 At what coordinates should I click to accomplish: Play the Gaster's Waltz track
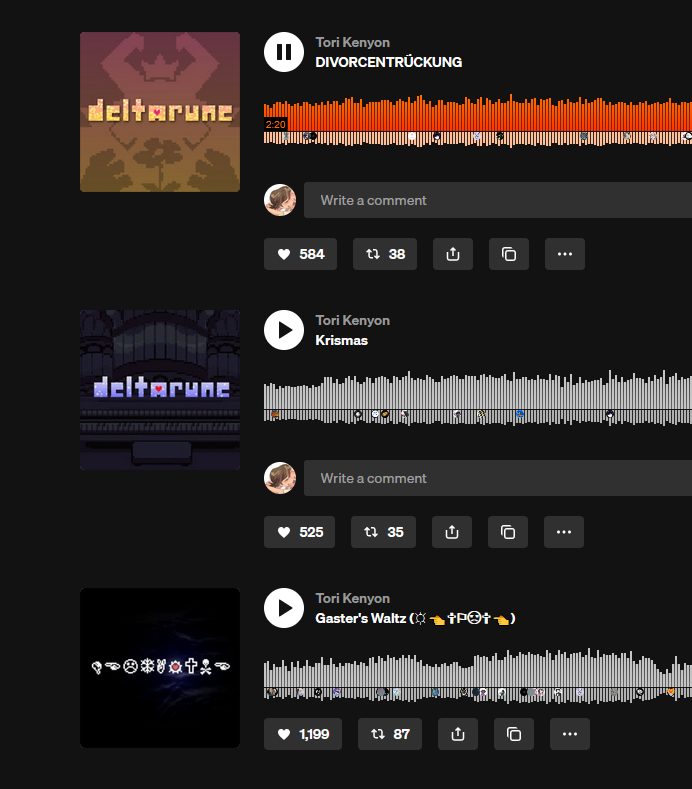point(284,608)
